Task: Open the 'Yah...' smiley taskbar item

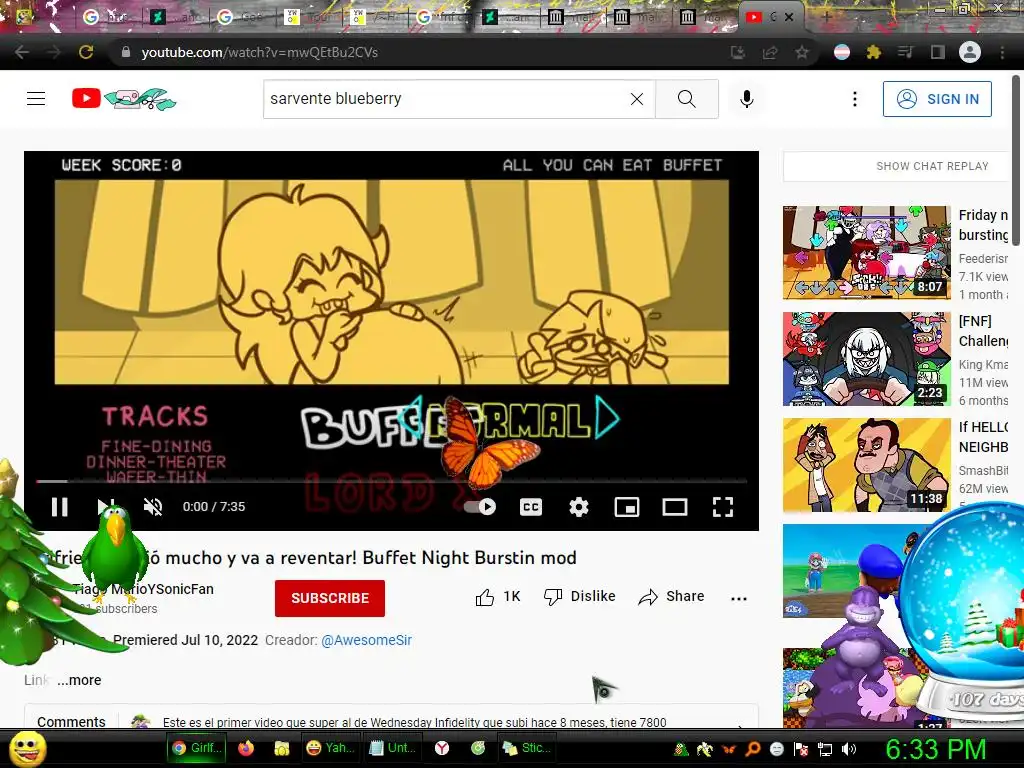Action: coord(330,748)
